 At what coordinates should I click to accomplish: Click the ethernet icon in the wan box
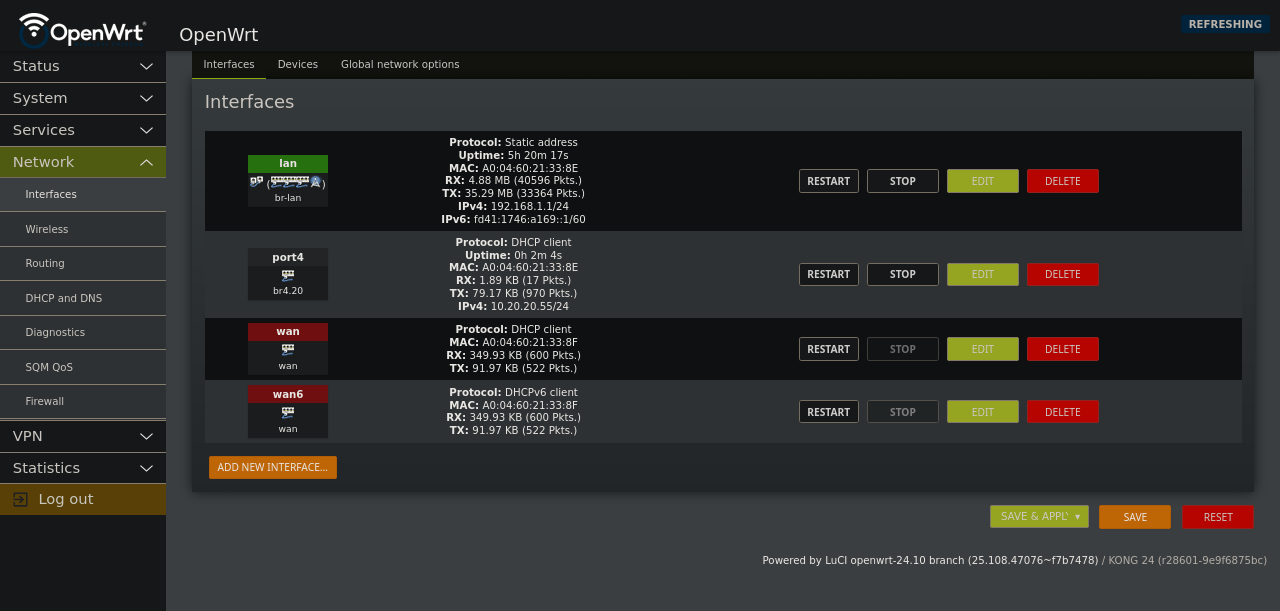[288, 349]
